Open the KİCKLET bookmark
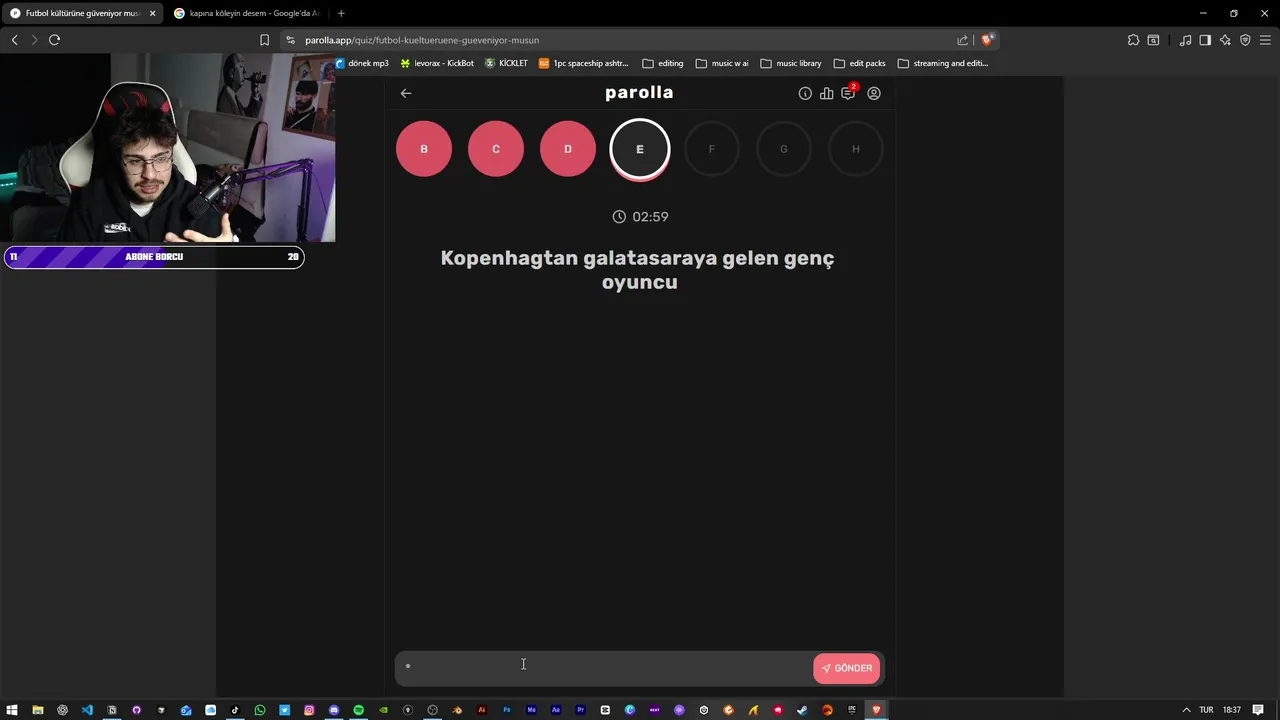 point(506,63)
